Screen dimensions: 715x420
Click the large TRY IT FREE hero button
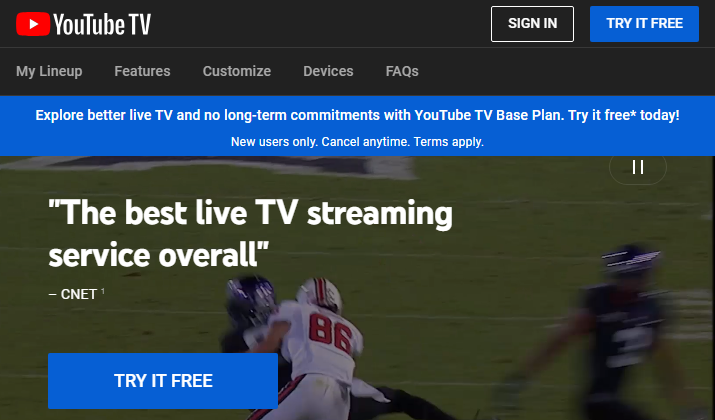coord(163,381)
